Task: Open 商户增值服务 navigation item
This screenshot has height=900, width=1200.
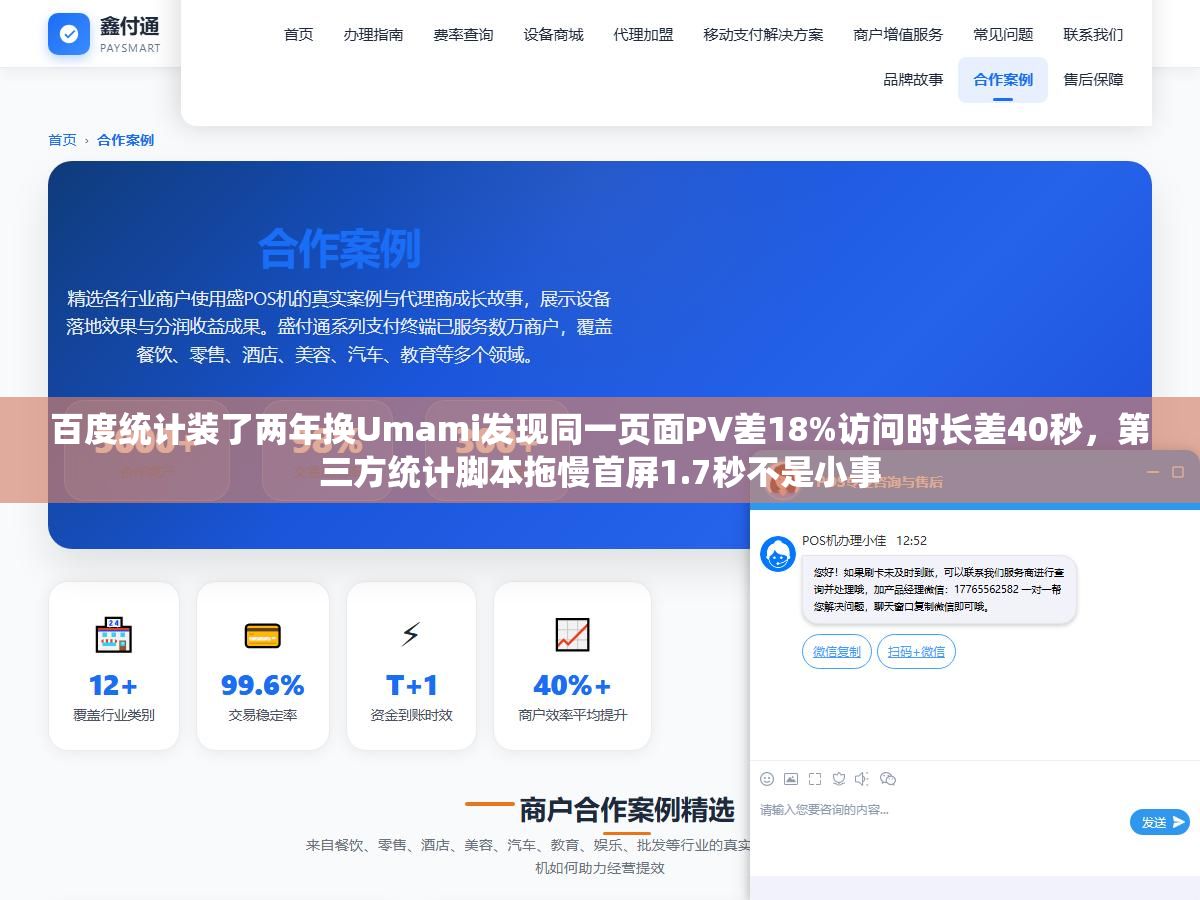Action: 898,34
